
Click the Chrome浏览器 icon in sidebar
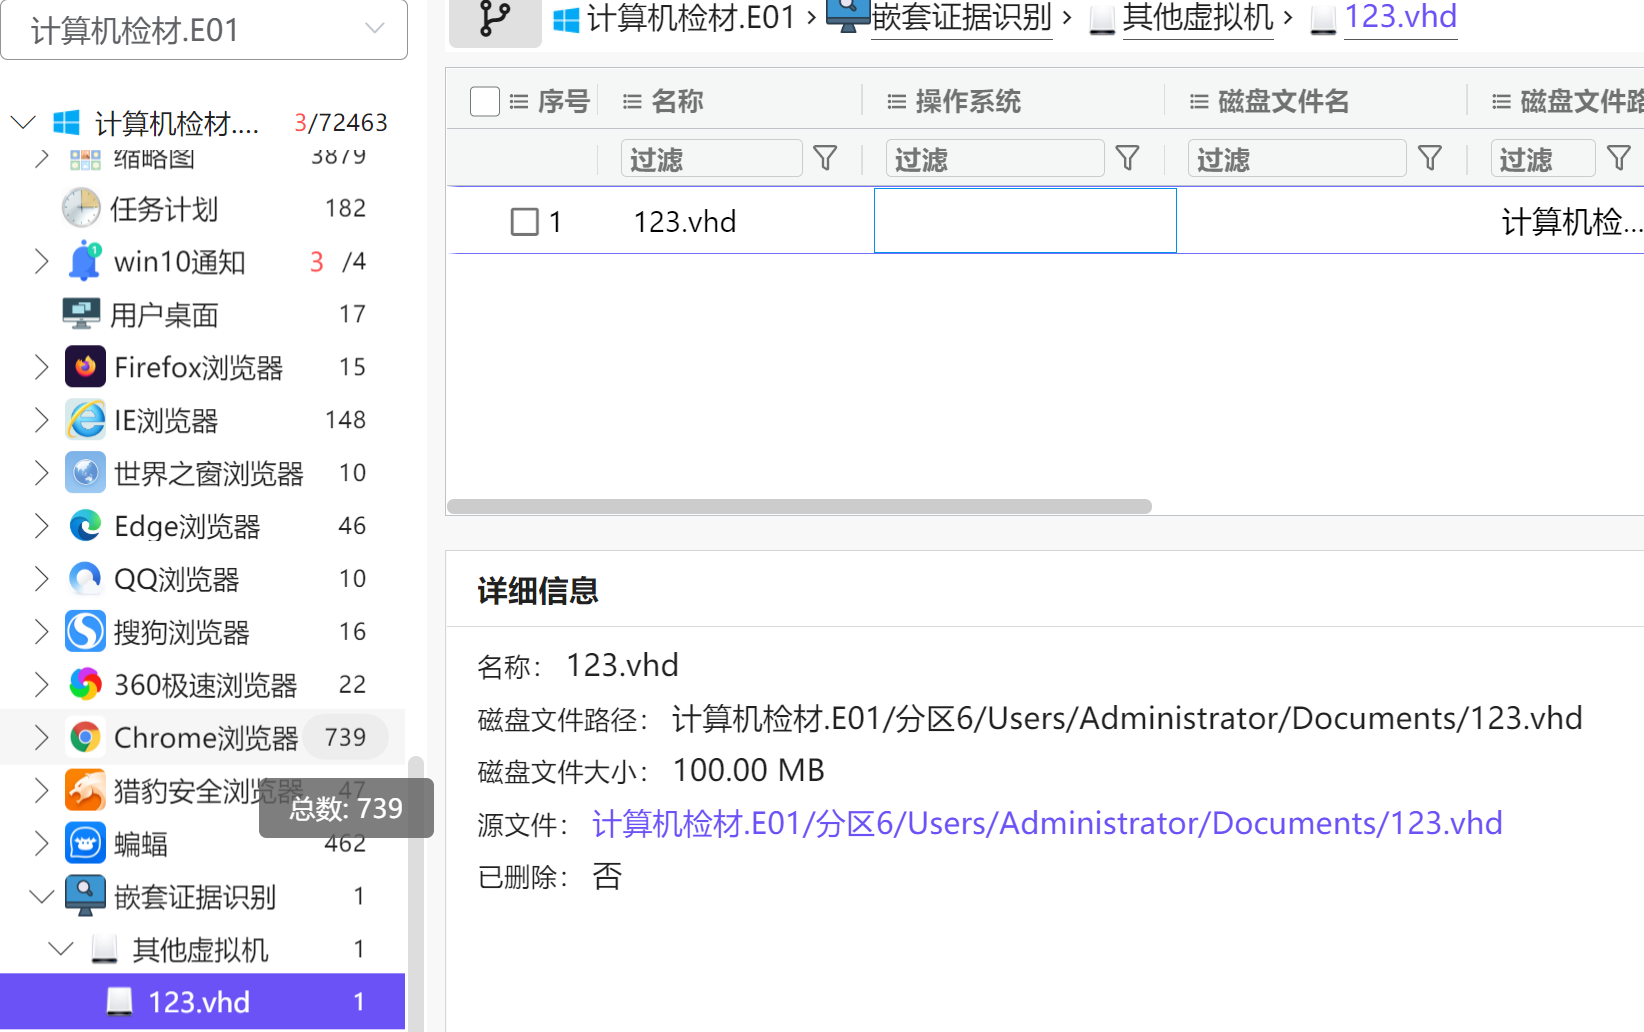pyautogui.click(x=85, y=738)
